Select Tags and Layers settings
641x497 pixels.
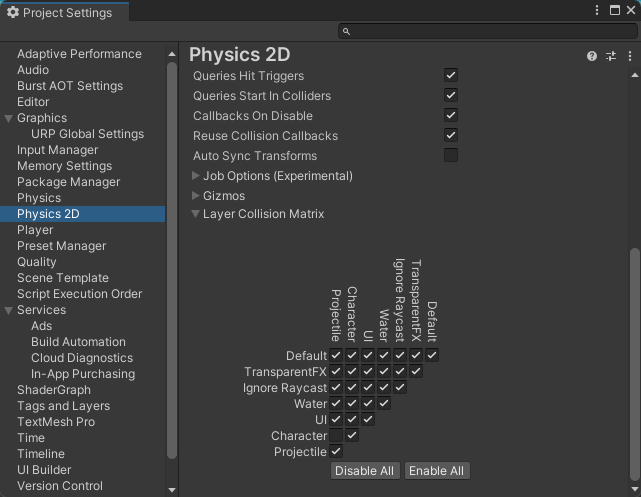63,406
